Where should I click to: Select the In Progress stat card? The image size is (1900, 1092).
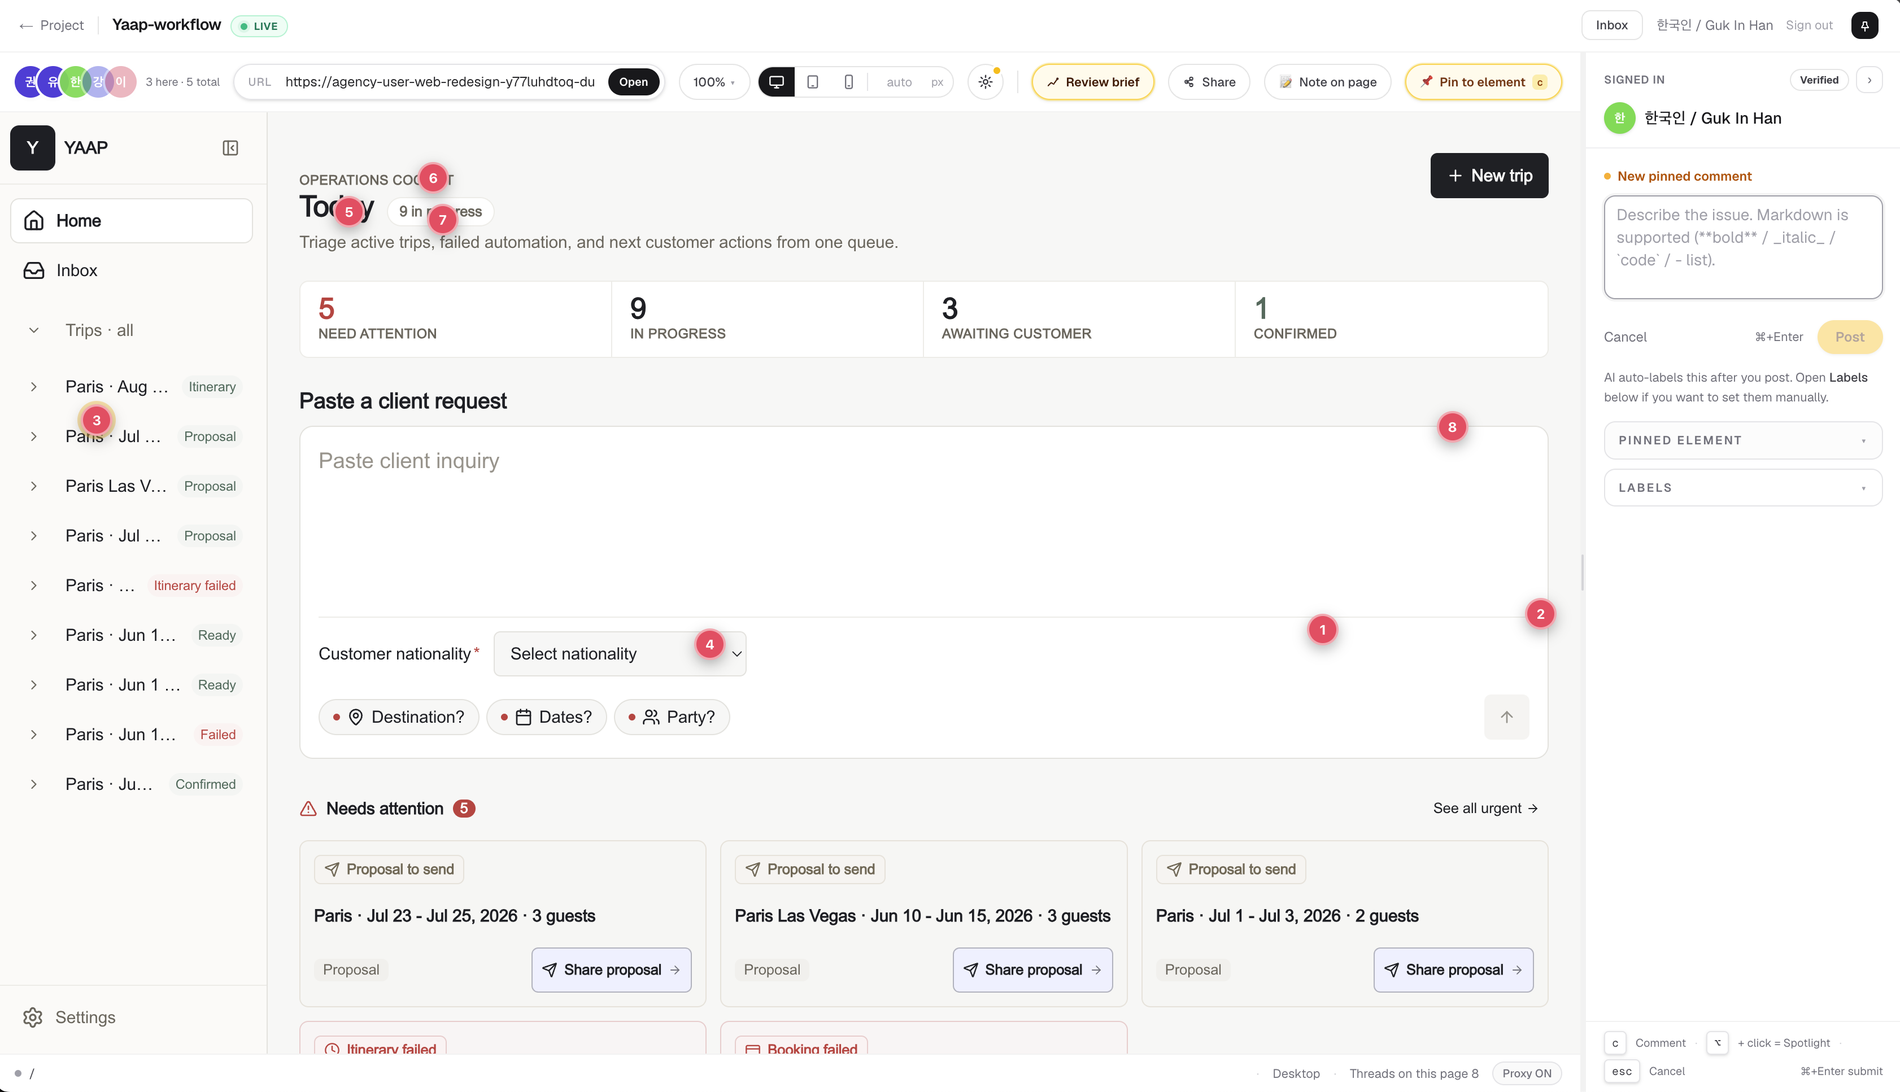tap(767, 319)
